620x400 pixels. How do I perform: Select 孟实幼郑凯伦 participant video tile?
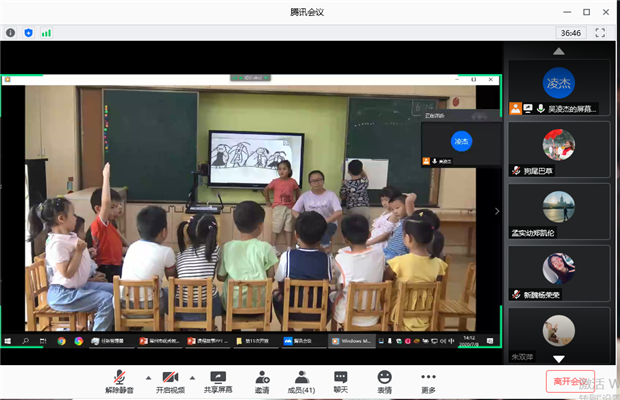(x=558, y=211)
